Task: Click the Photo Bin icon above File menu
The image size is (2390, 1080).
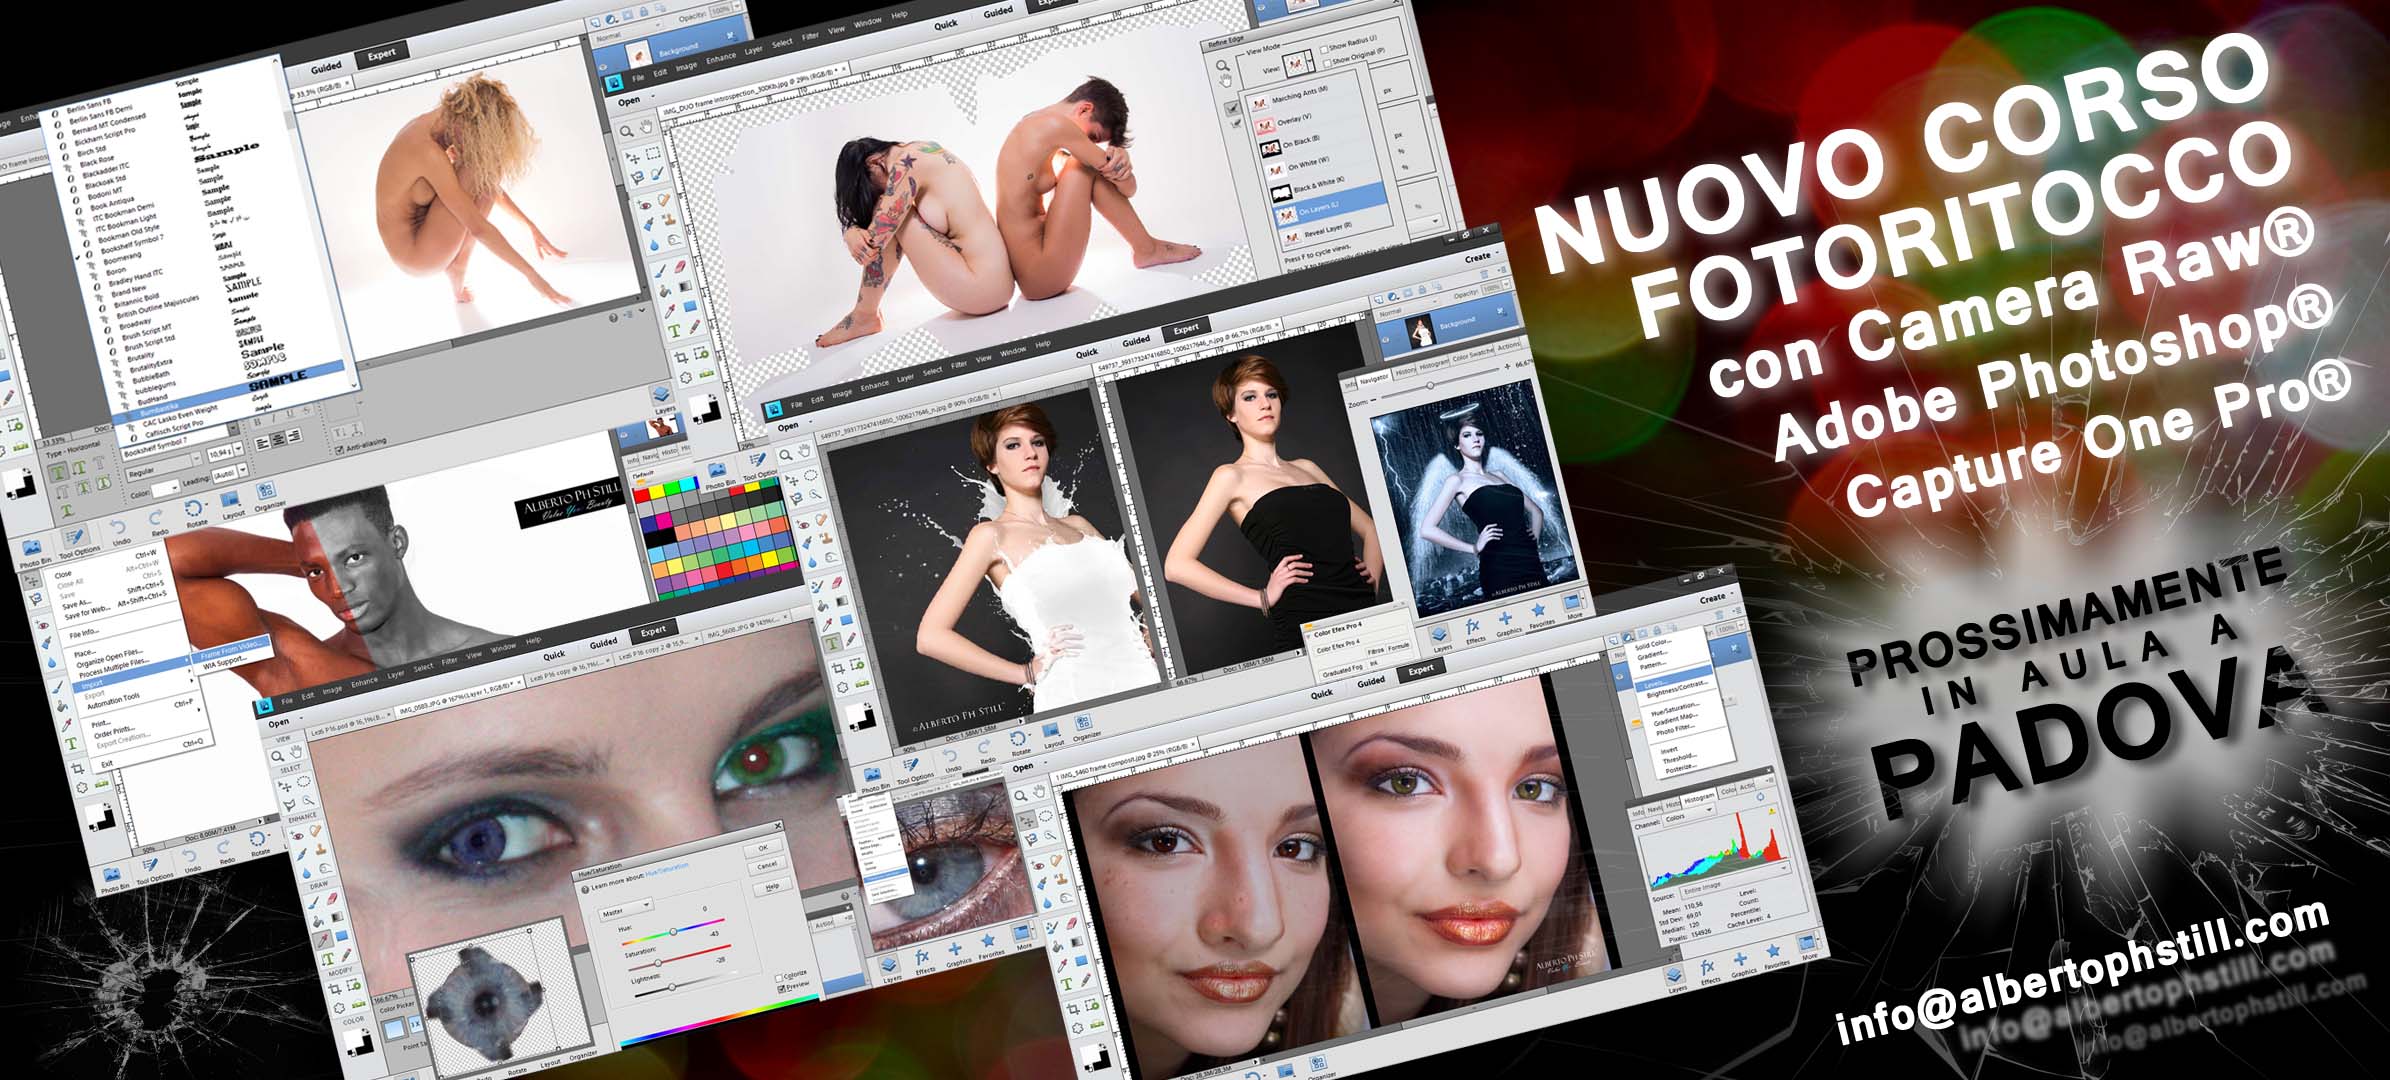Action: point(31,547)
